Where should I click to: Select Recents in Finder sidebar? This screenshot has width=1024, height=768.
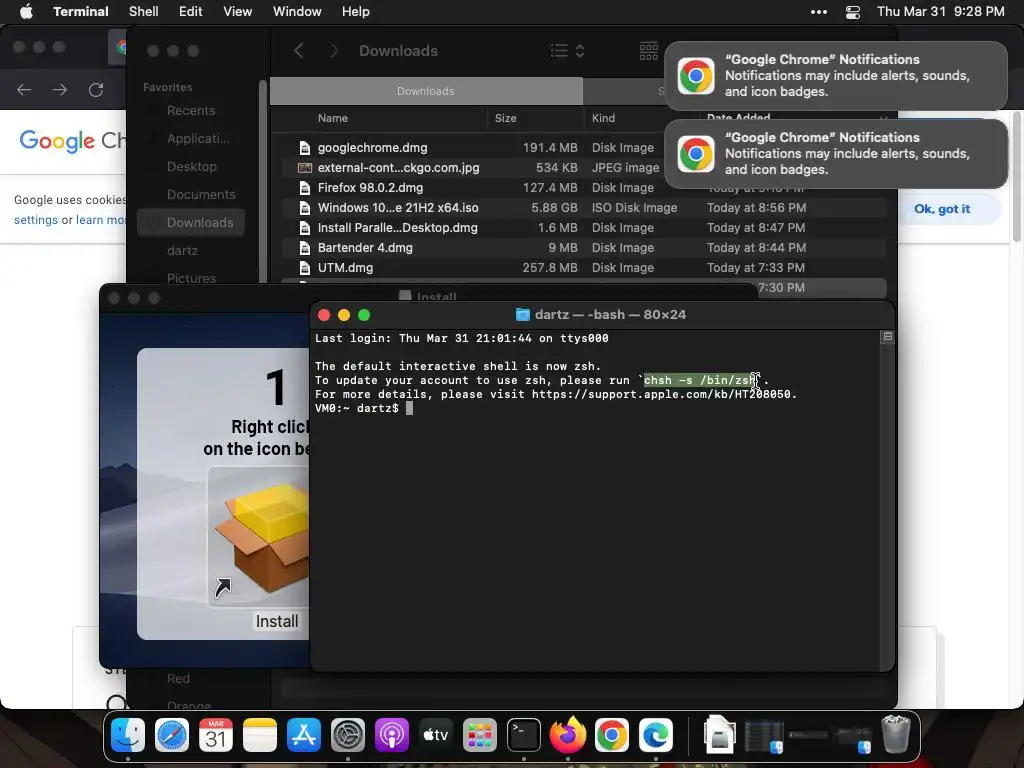[191, 110]
